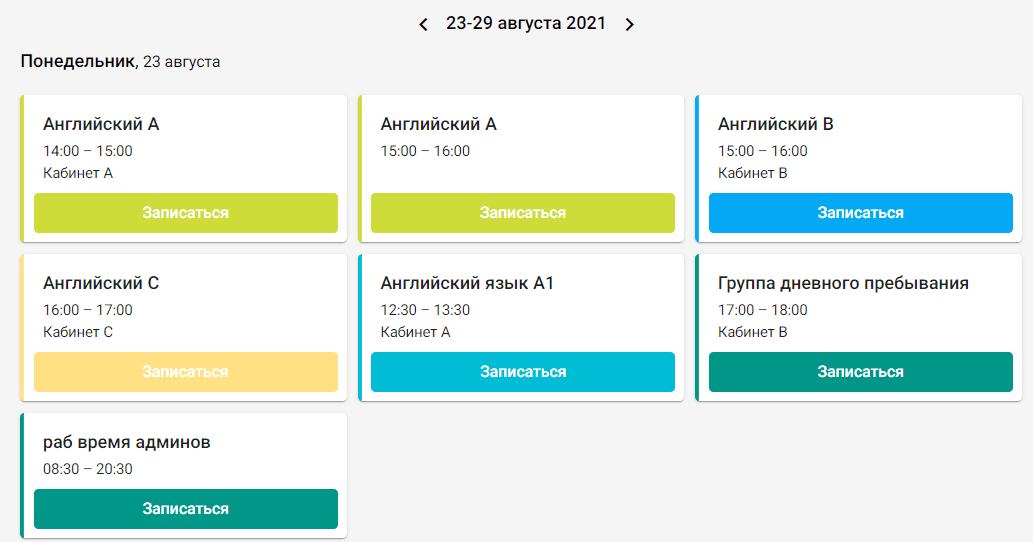Viewport: 1033px width, 542px height.
Task: Open the Английский A 15:00 card title
Action: [438, 125]
